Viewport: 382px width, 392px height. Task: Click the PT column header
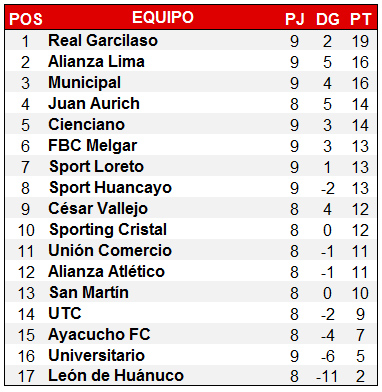click(x=360, y=19)
